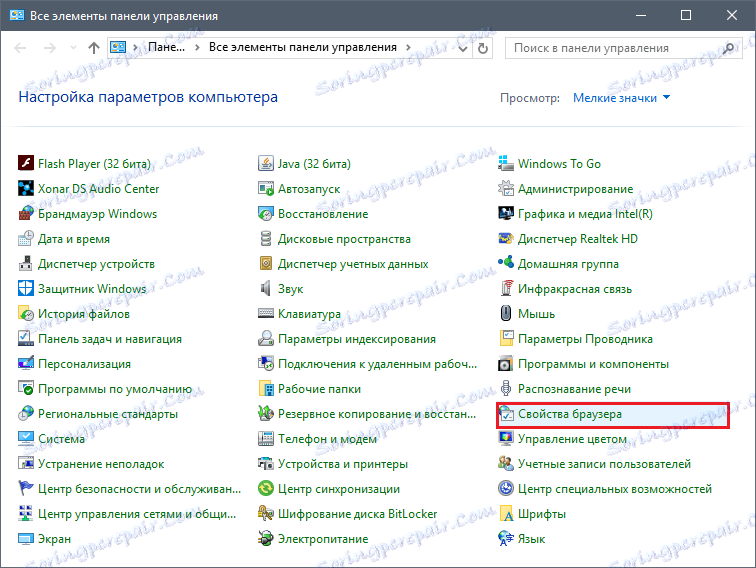Open the Звук speaker icon

click(x=266, y=288)
